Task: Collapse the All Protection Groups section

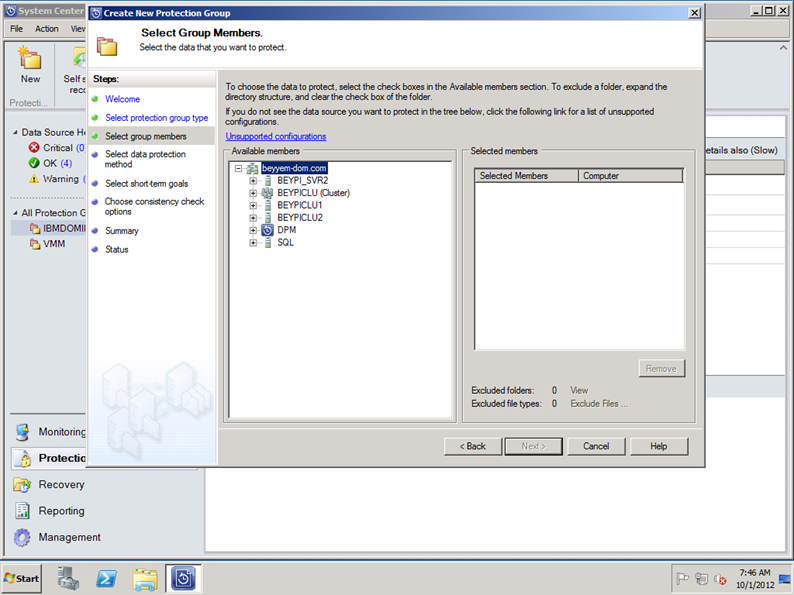Action: 15,213
